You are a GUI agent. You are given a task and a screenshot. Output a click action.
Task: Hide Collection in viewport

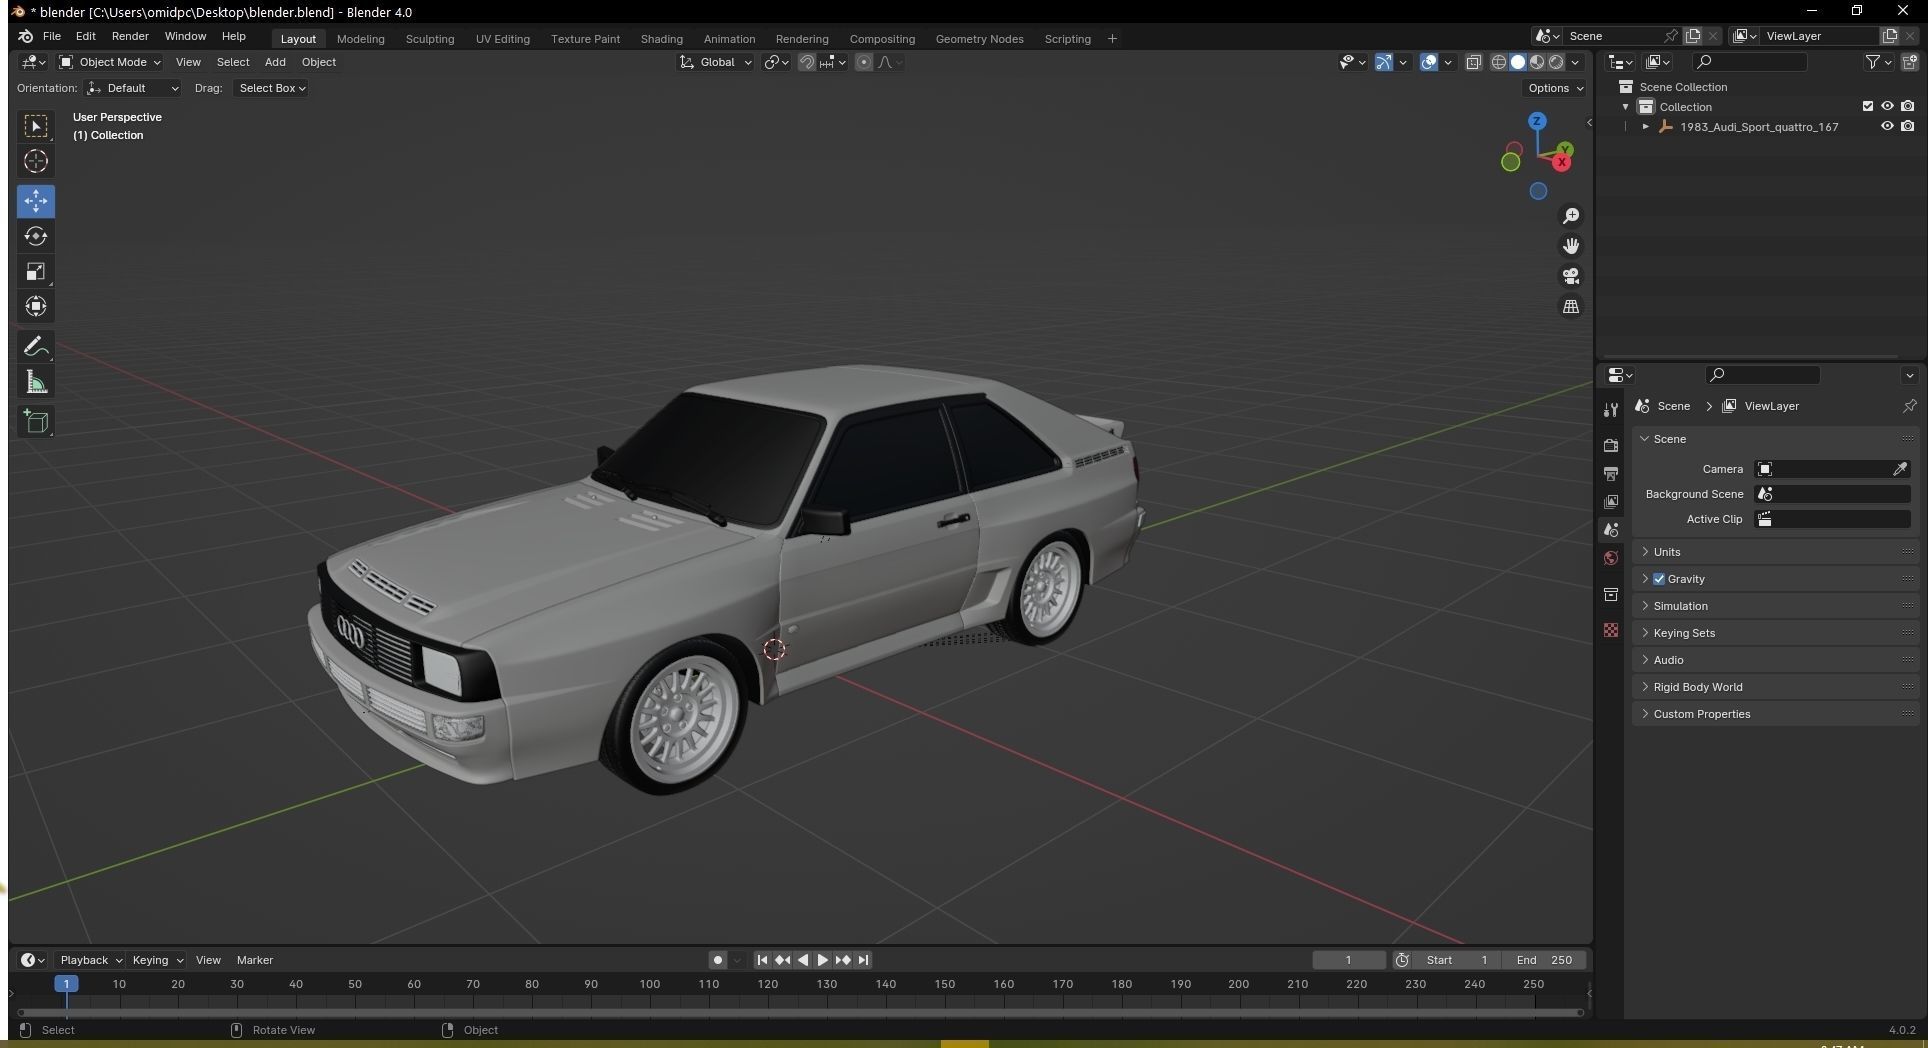[1887, 106]
